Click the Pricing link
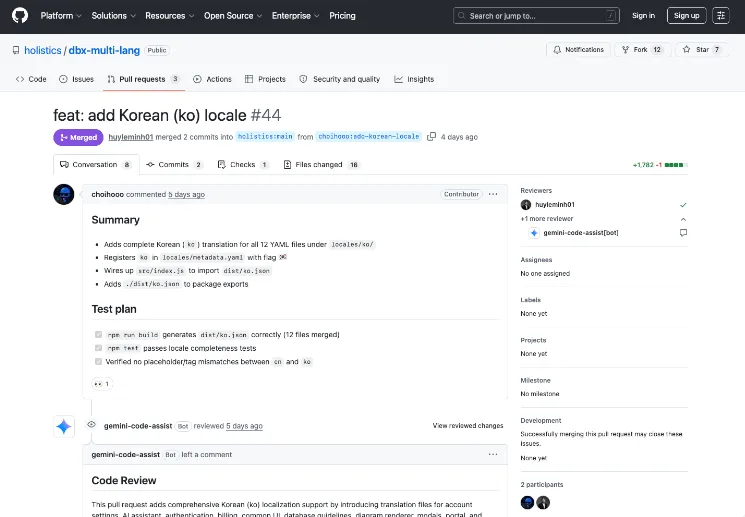Viewport: 745px width, 517px height. pyautogui.click(x=342, y=16)
